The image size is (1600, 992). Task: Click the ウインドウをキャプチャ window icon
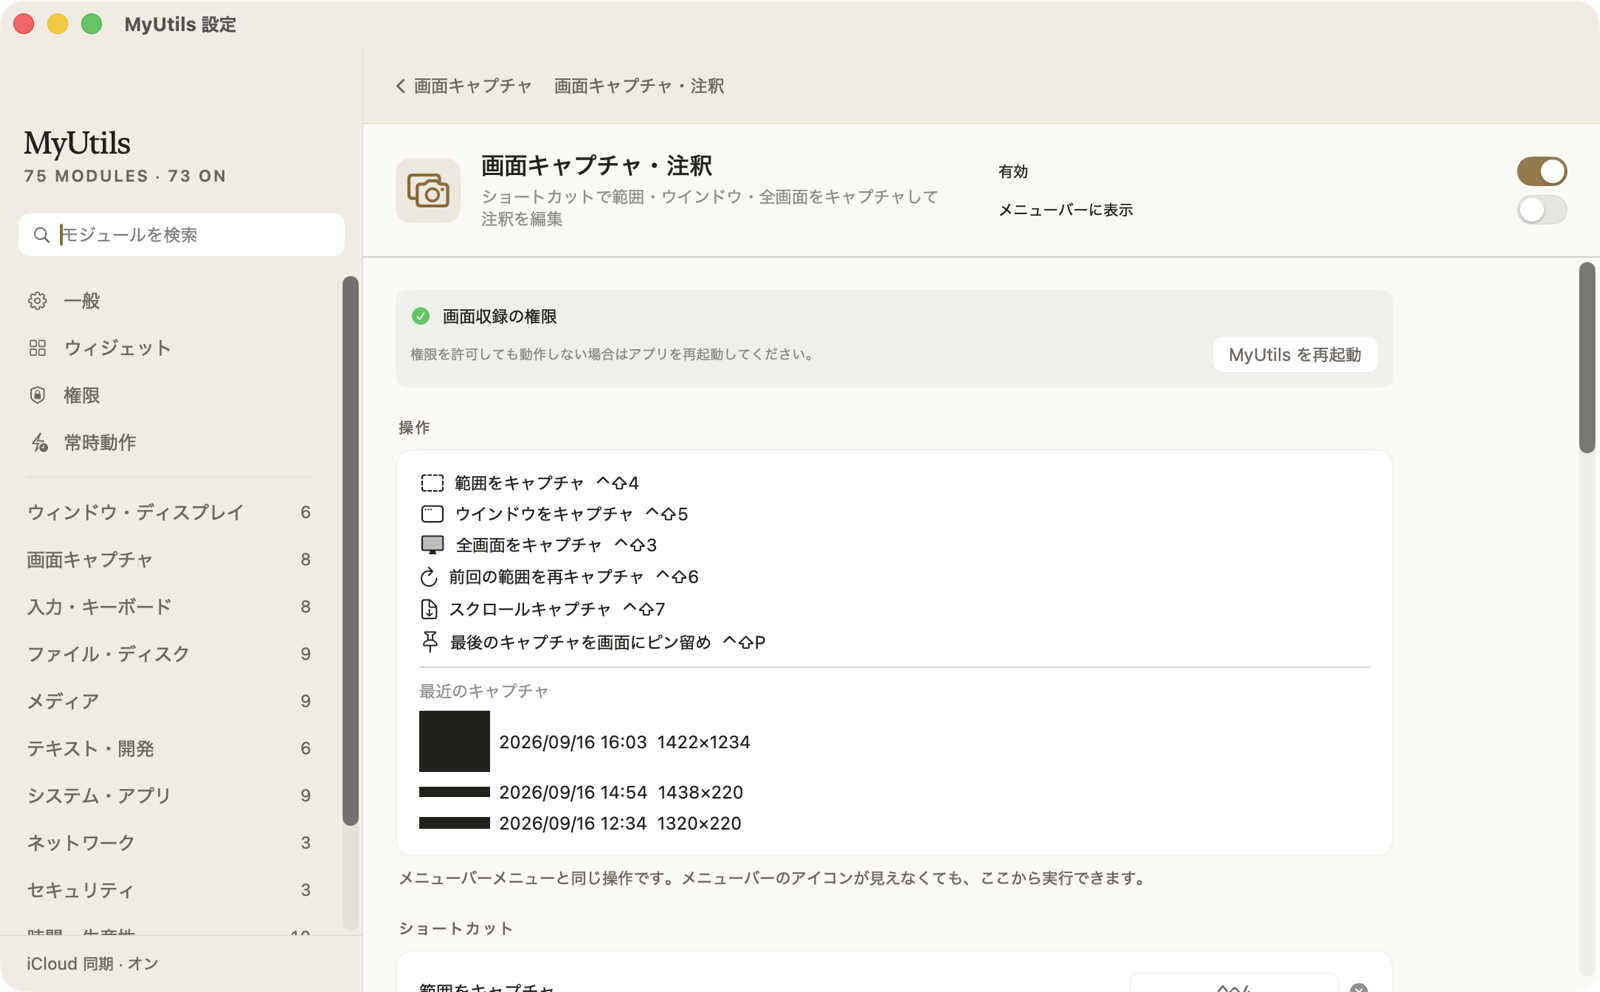[x=432, y=514]
